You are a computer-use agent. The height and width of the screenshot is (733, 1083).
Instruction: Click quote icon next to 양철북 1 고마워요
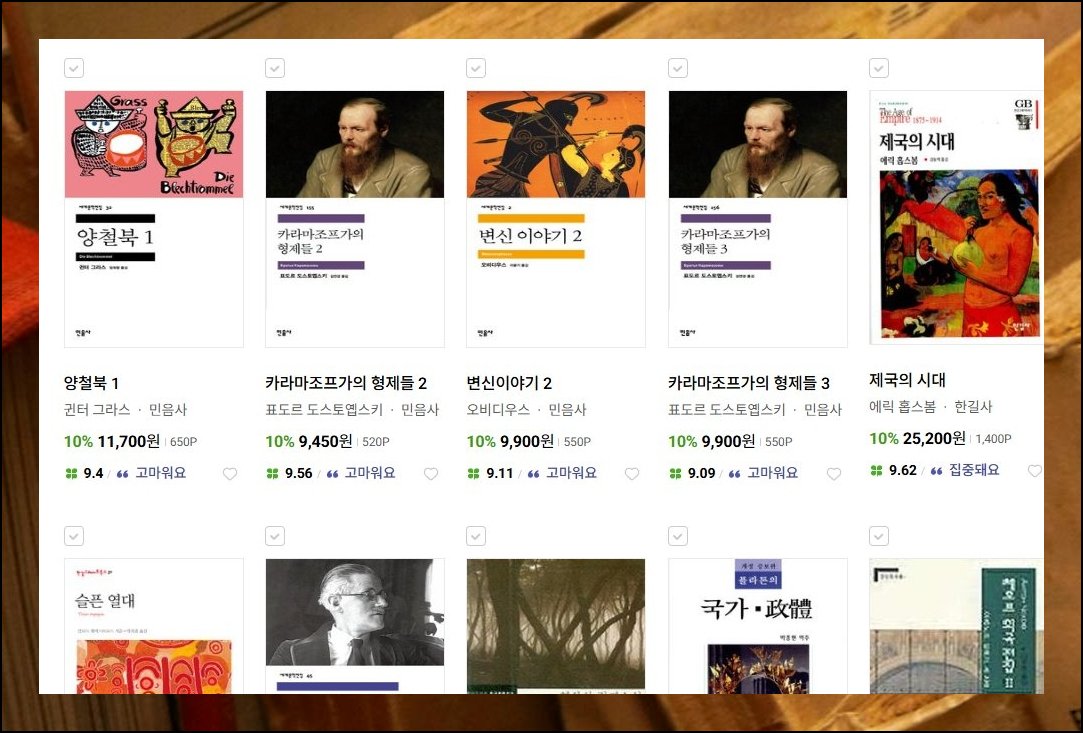click(x=123, y=474)
